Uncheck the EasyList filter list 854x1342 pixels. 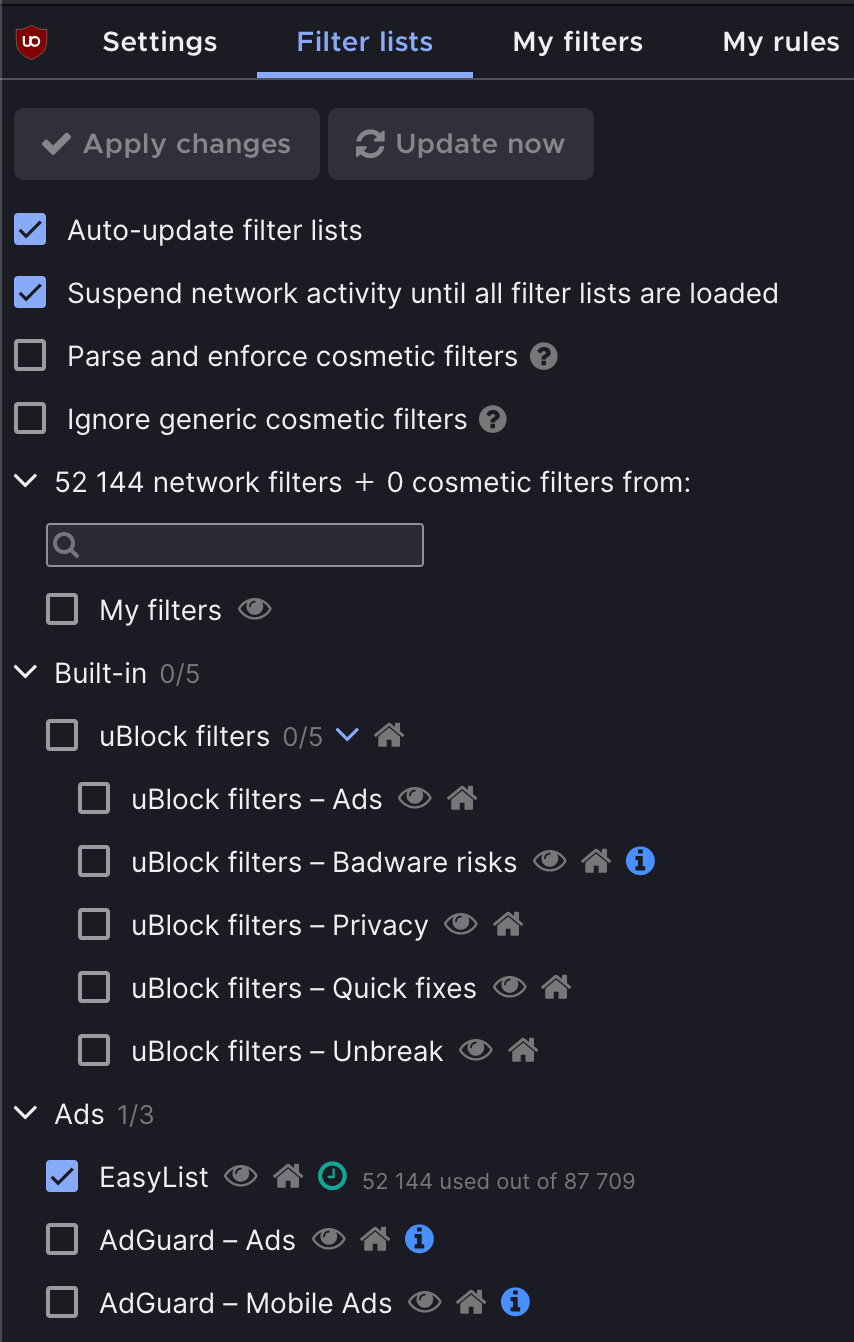62,1177
